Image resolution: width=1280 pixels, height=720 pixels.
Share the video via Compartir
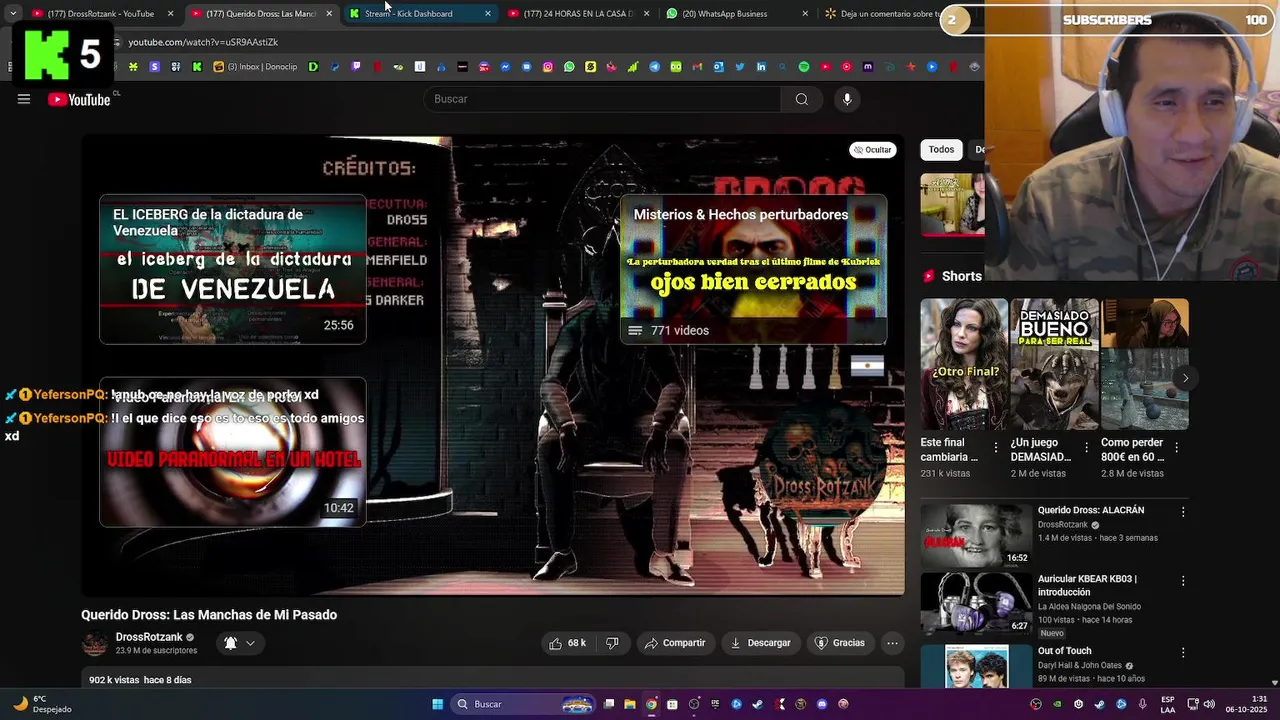(675, 643)
